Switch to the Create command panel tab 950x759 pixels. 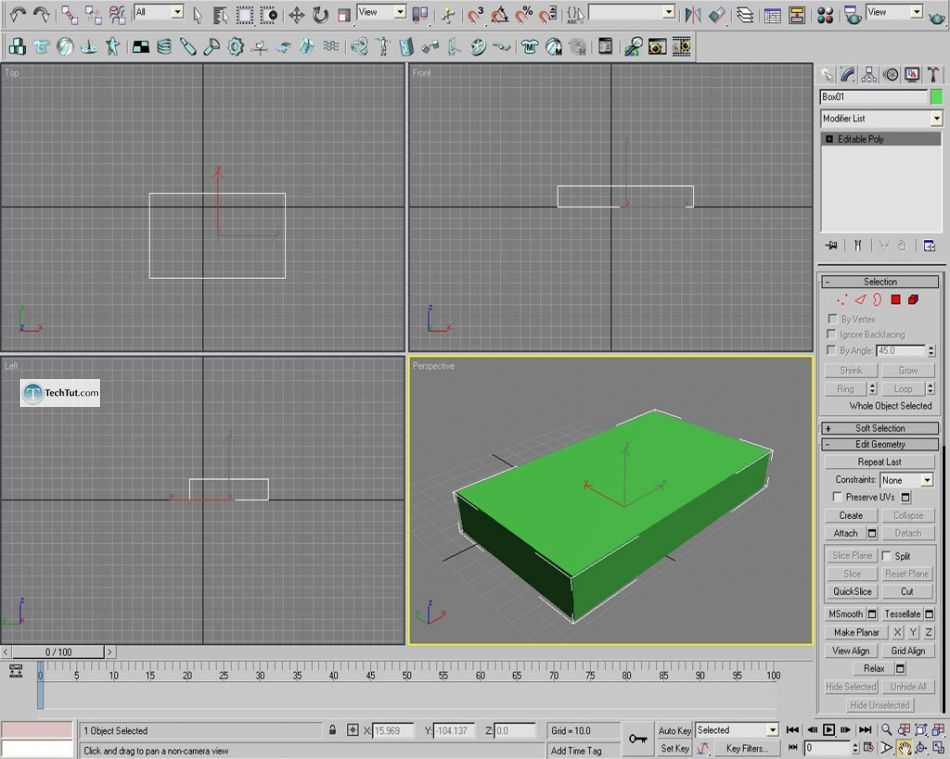[x=827, y=75]
